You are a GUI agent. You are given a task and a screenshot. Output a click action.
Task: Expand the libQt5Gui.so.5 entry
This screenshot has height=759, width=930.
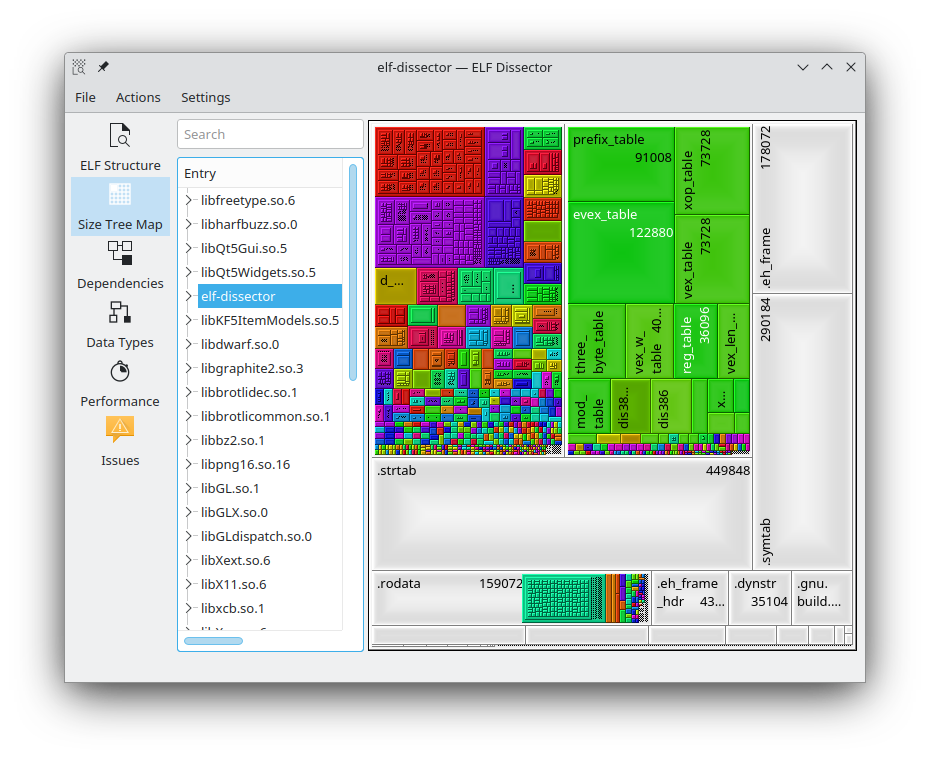(x=190, y=248)
